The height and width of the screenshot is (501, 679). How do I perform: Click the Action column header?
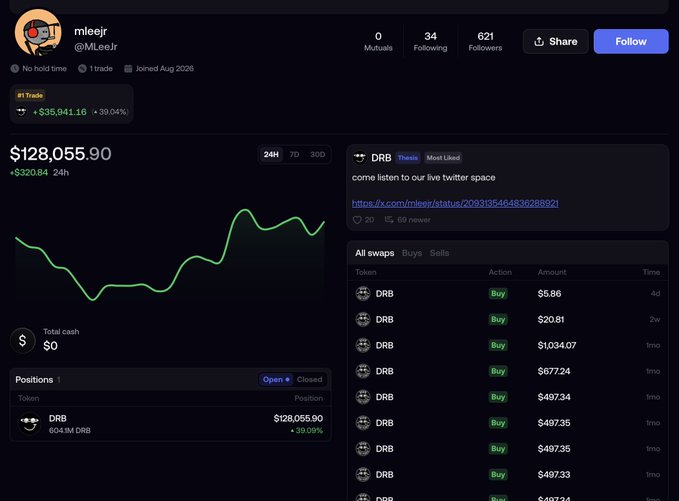click(500, 272)
